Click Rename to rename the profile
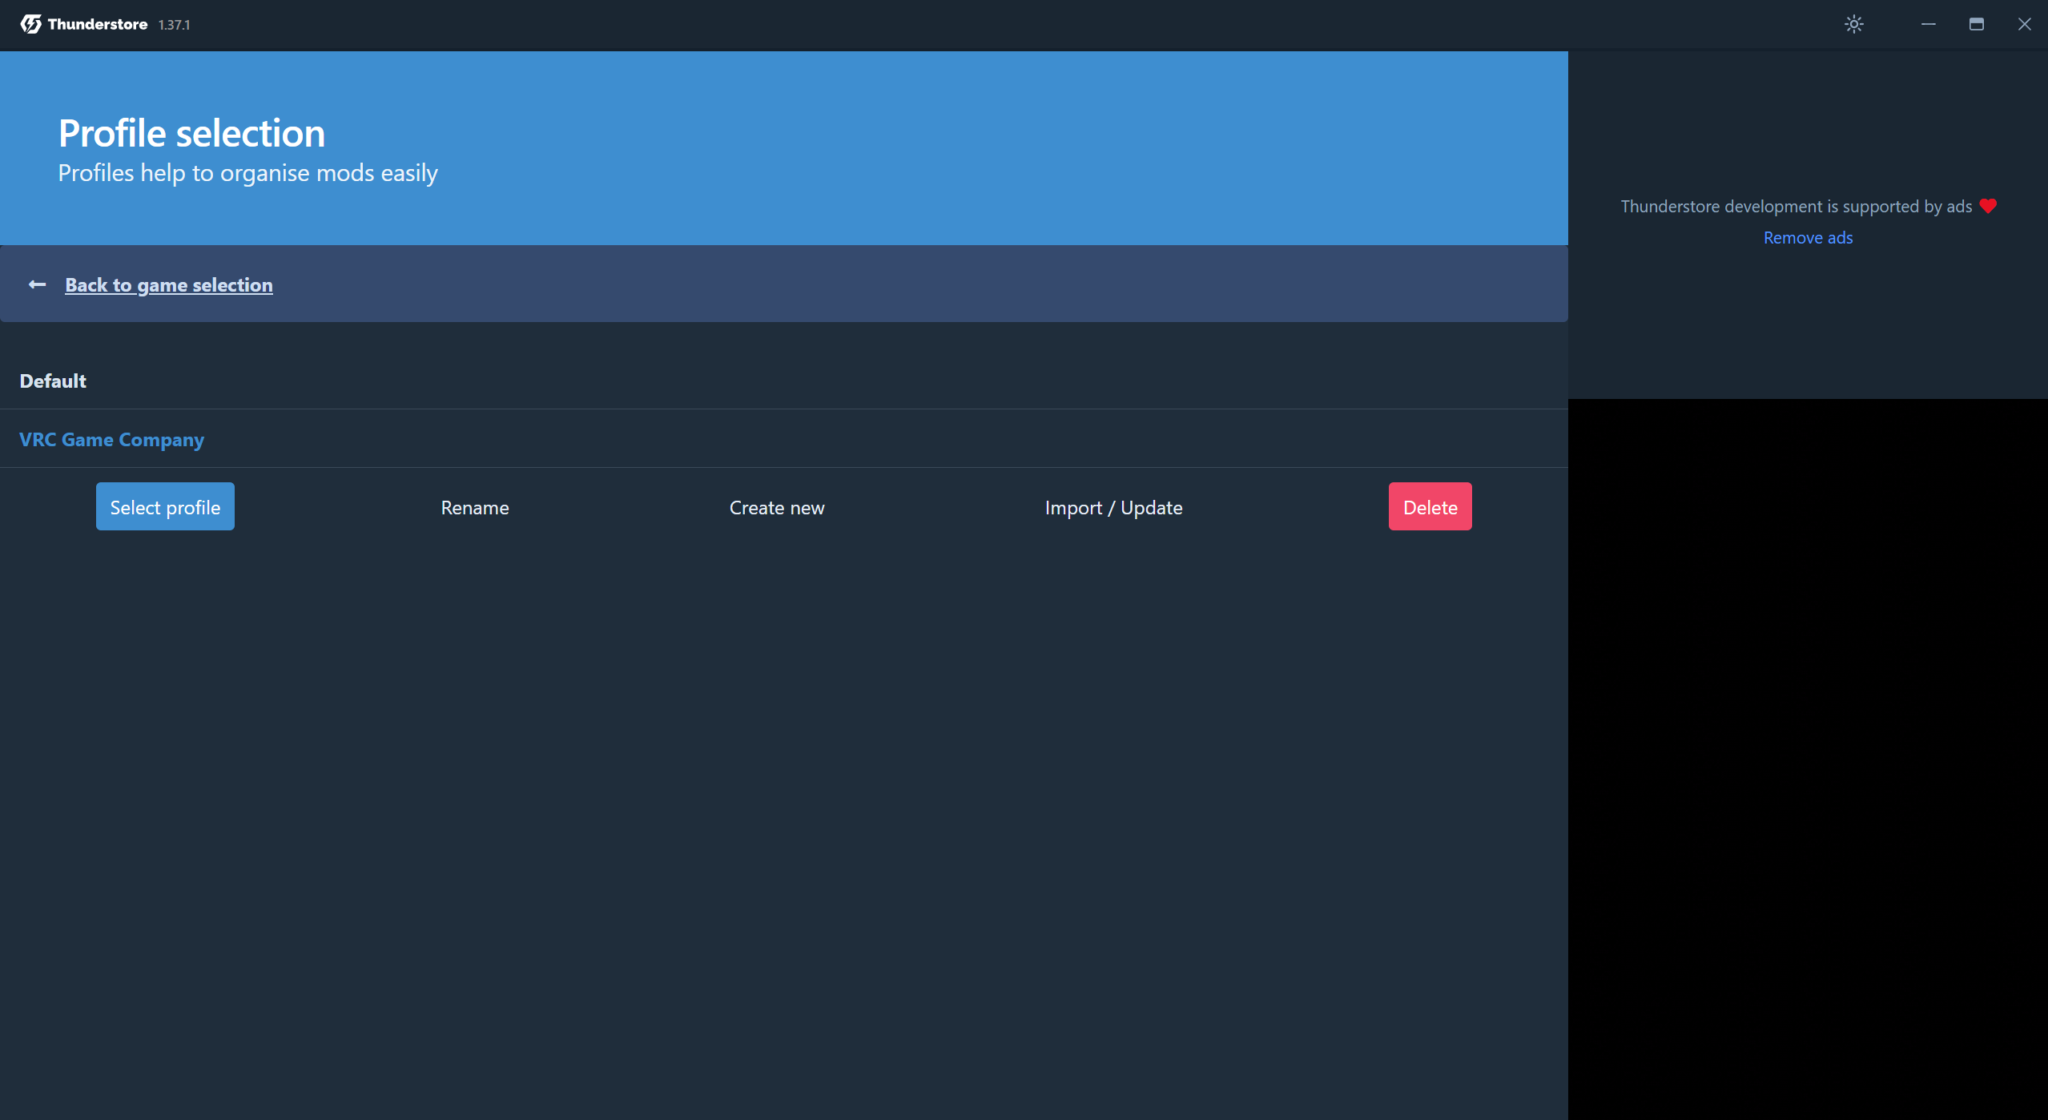Screen dimensions: 2048x1120 tap(474, 507)
